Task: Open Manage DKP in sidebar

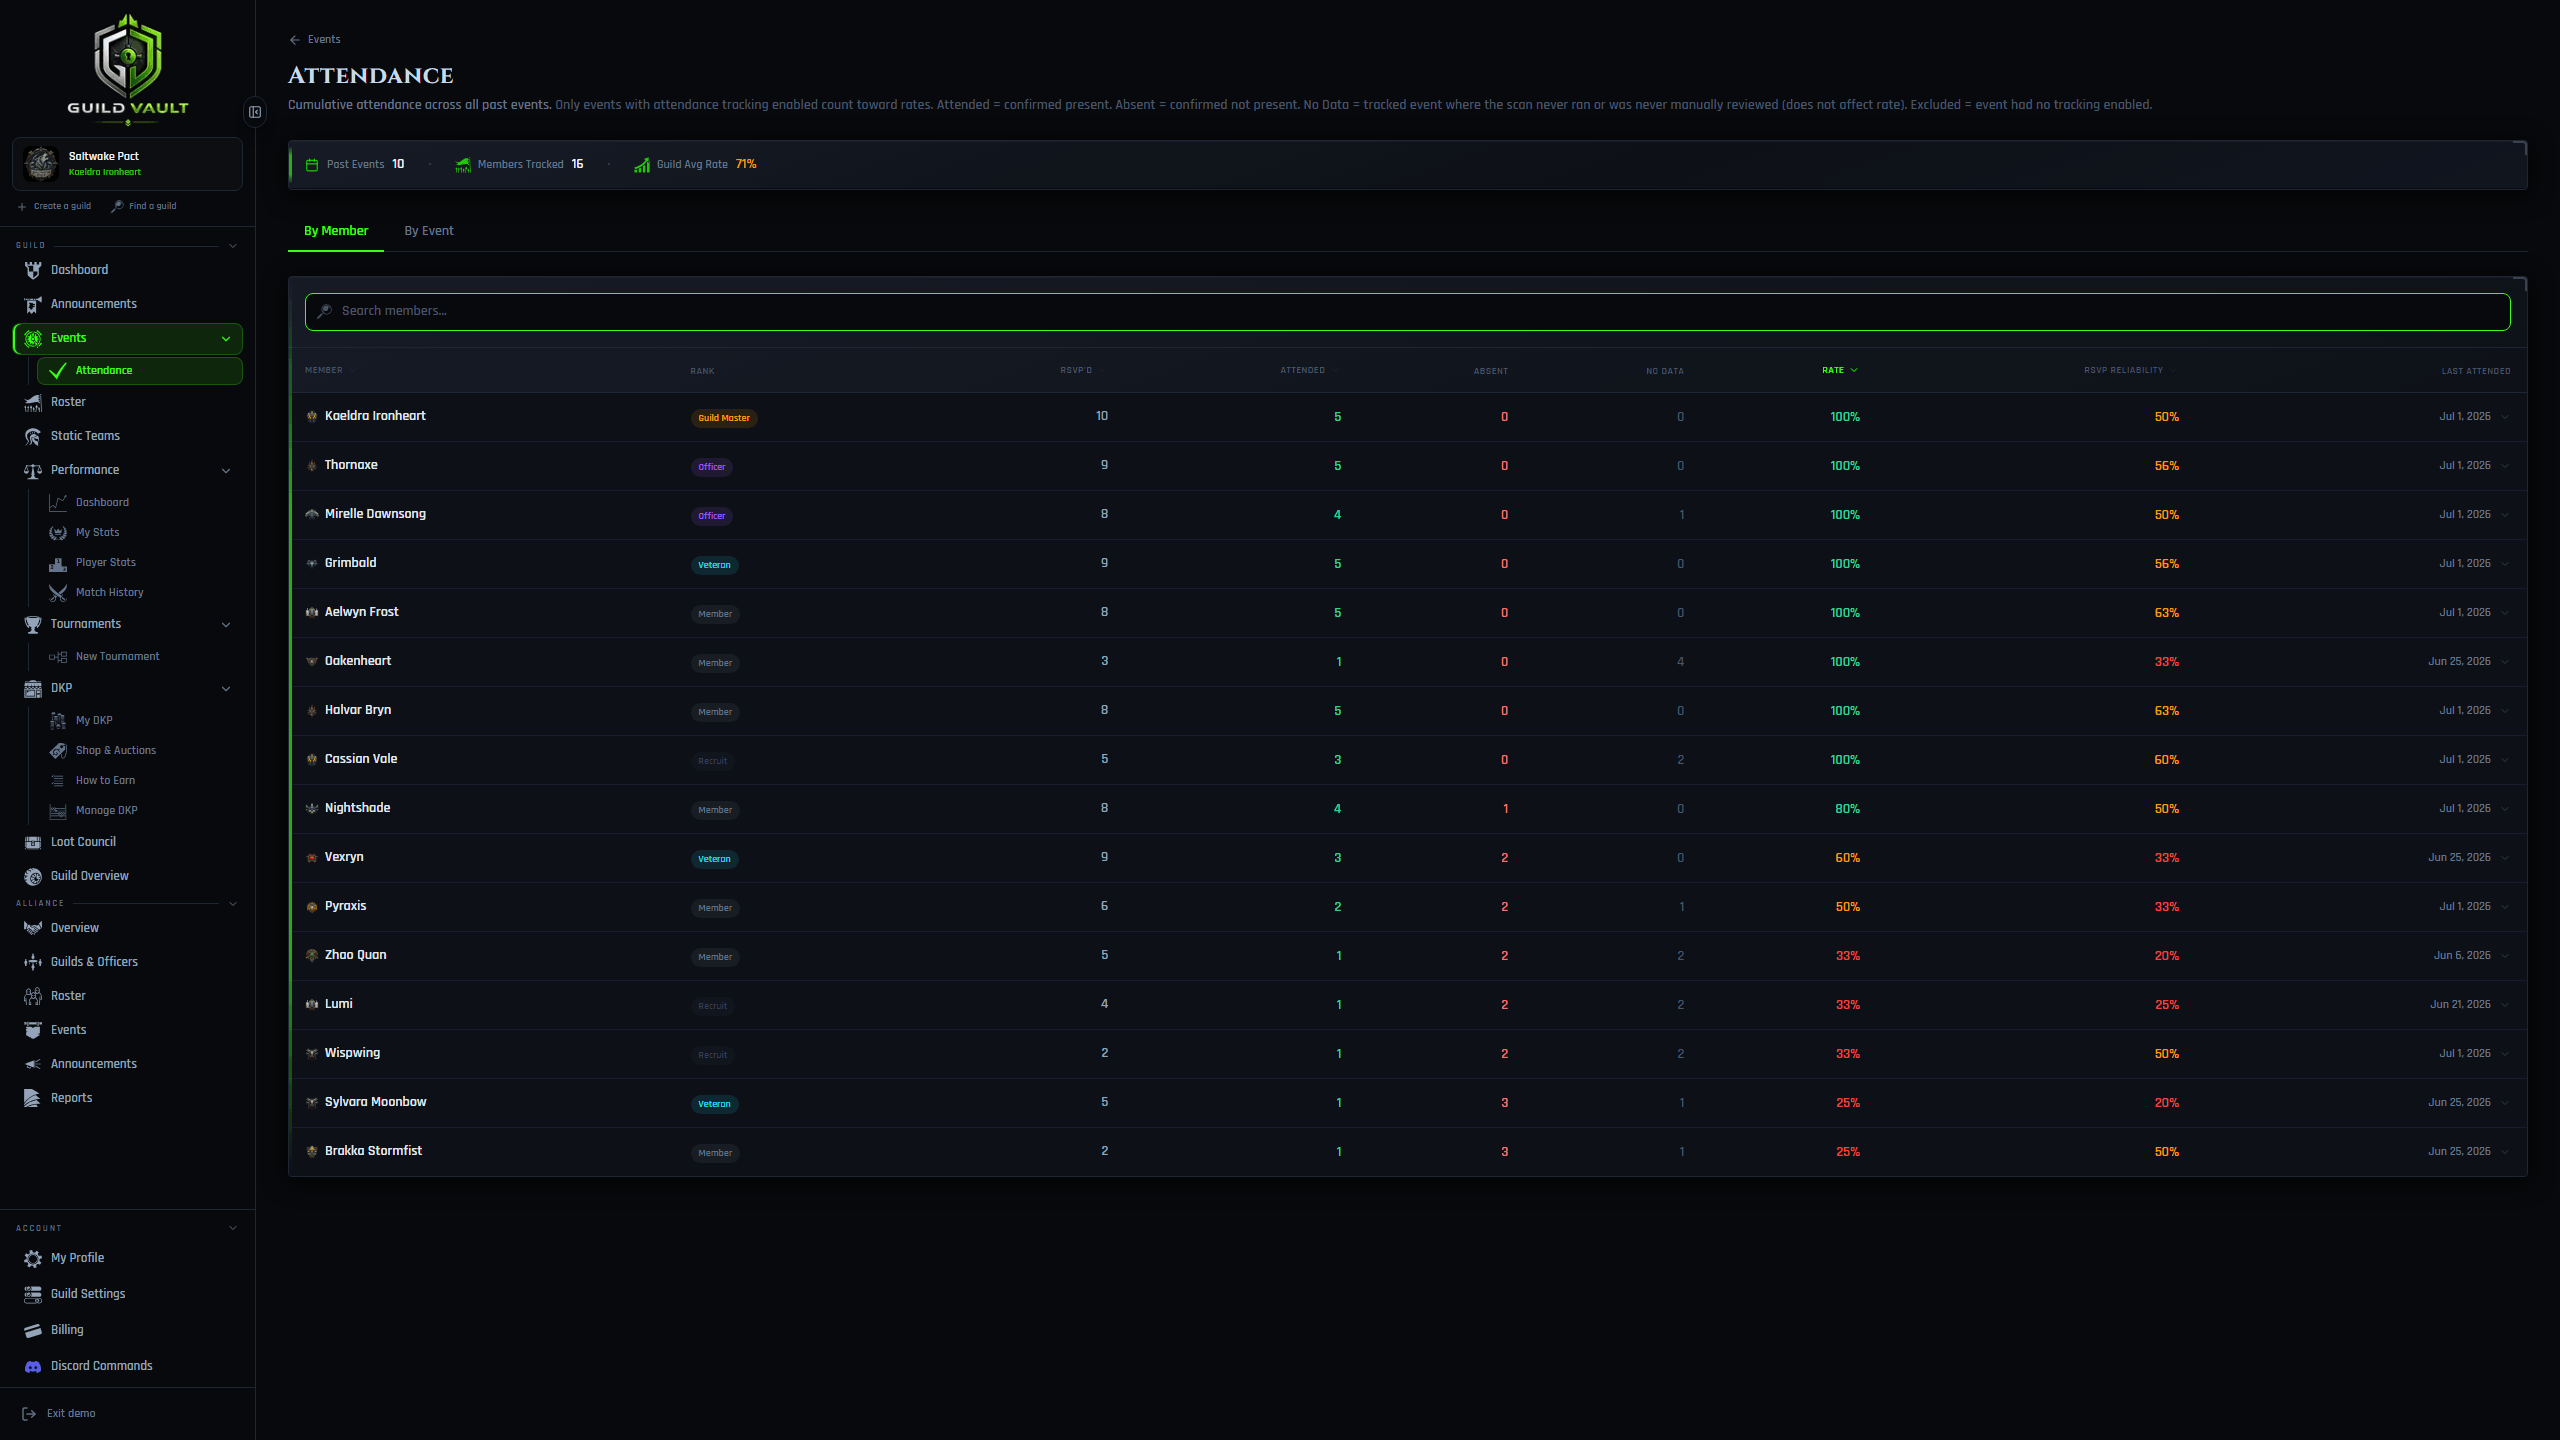Action: [106, 811]
